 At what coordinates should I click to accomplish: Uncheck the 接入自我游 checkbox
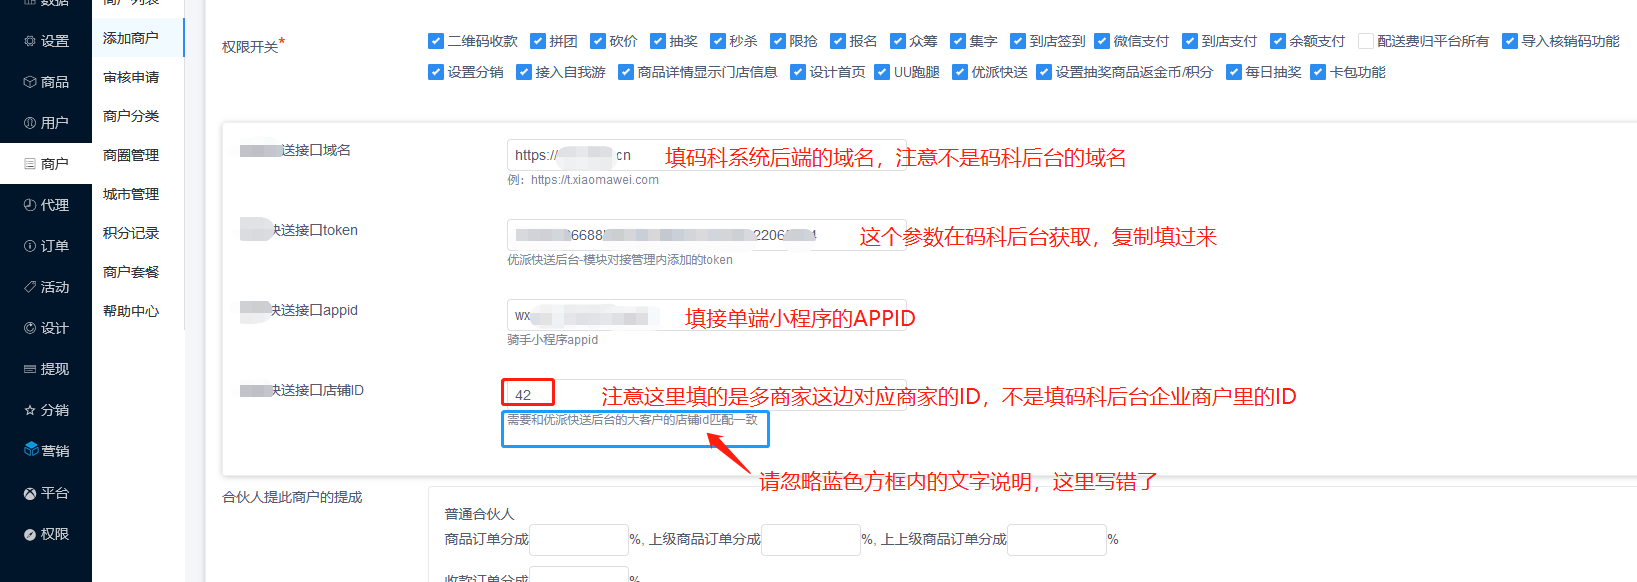[x=524, y=72]
